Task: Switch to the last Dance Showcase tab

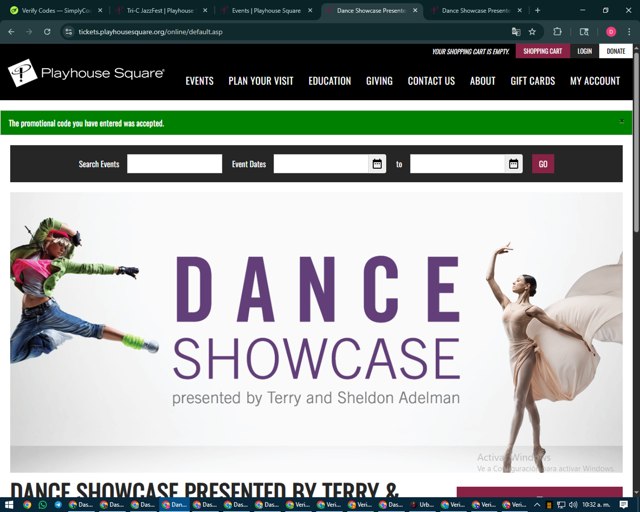Action: (x=476, y=11)
